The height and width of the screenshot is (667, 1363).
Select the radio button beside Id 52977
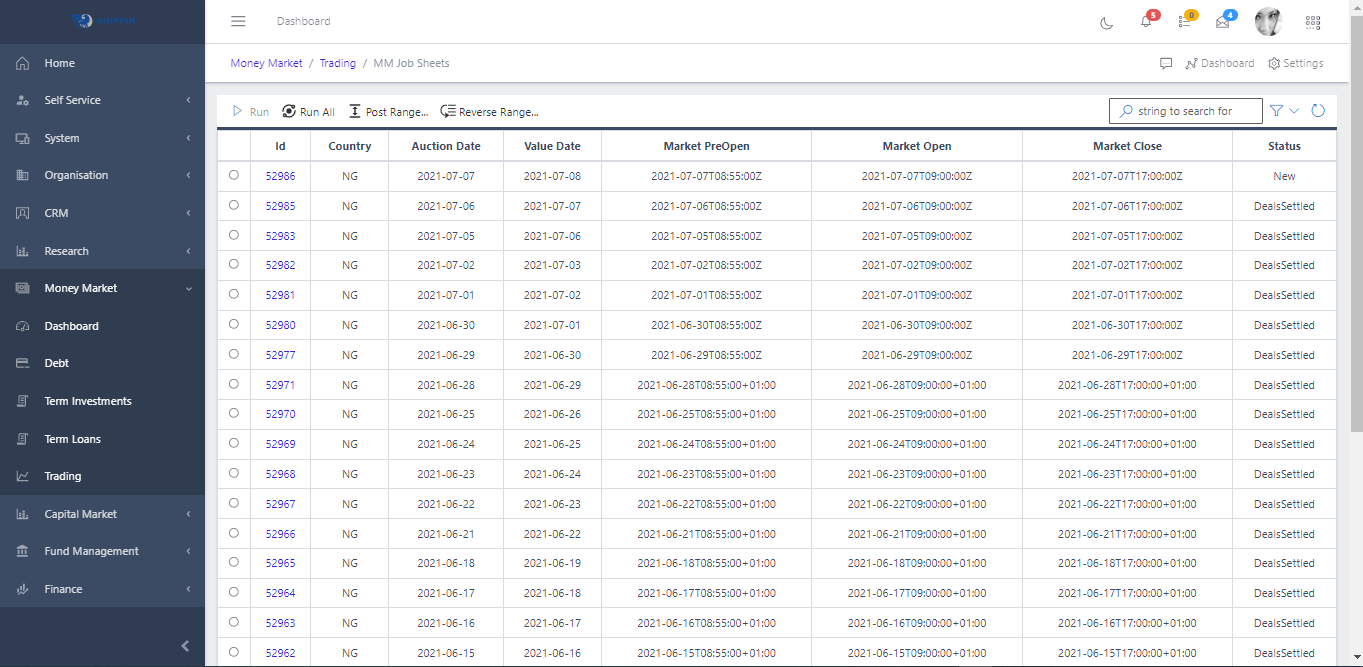coord(233,354)
